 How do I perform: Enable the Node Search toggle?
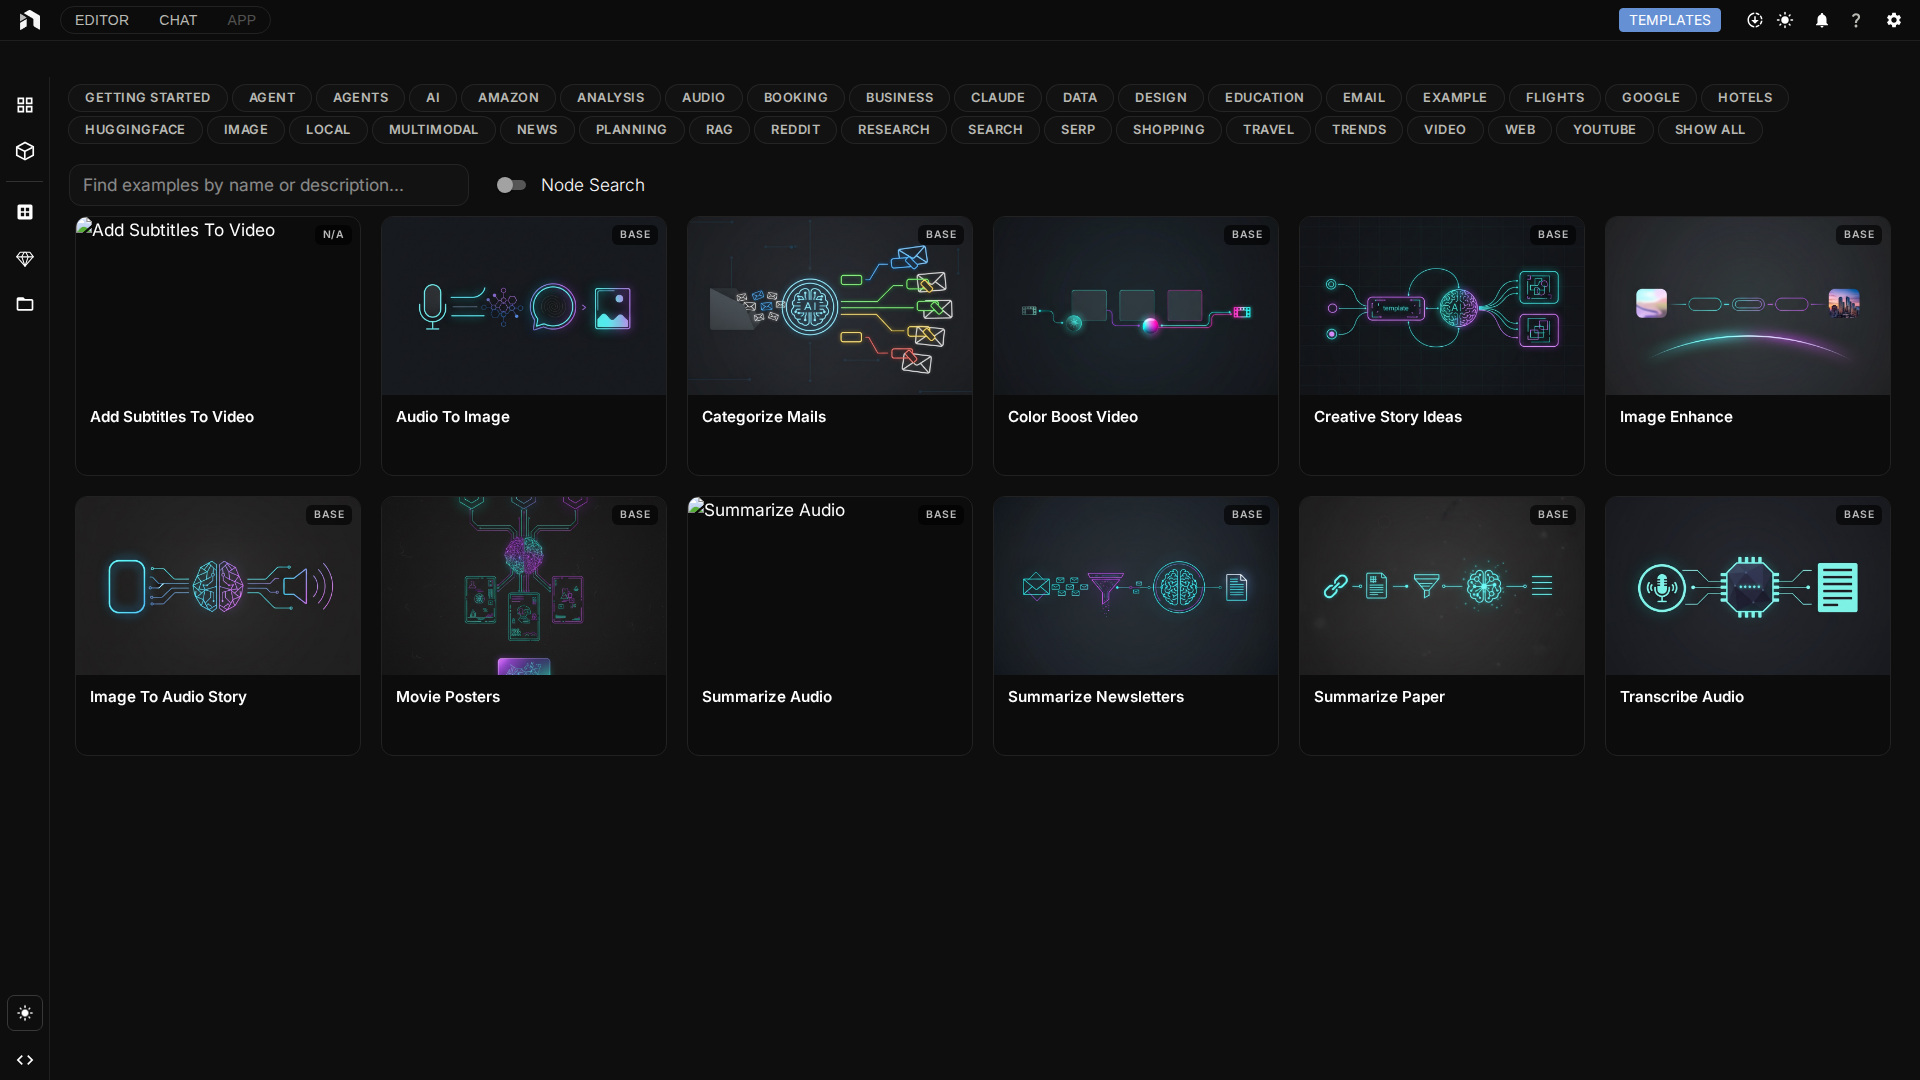[511, 185]
